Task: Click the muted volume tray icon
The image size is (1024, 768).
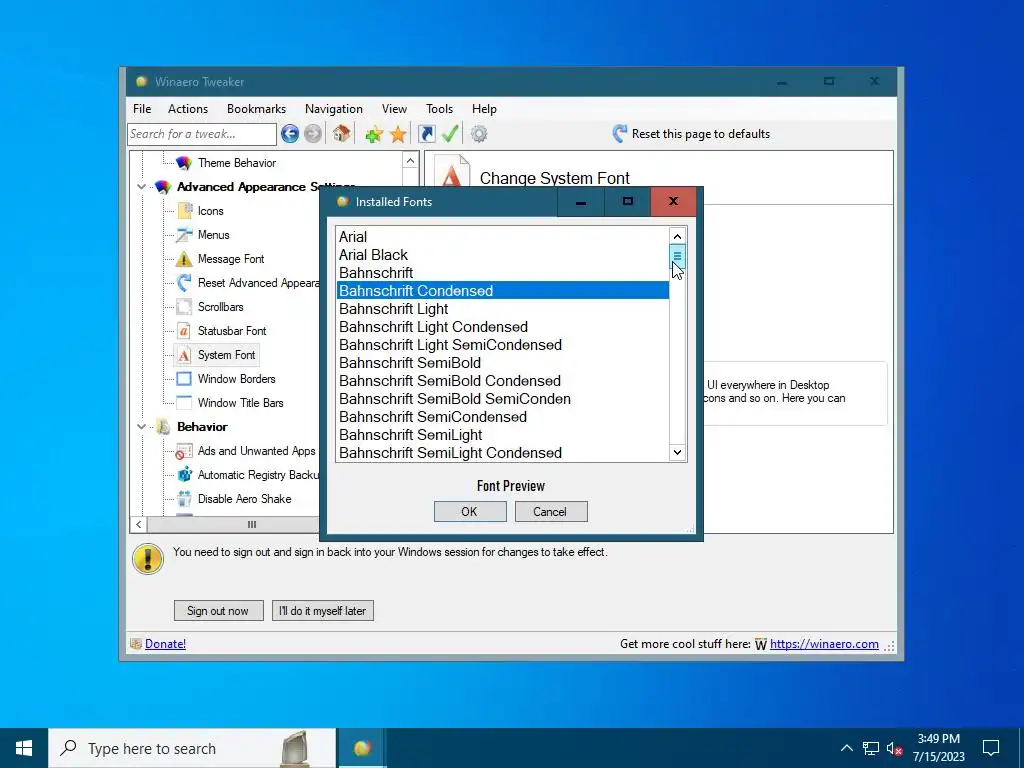Action: (x=895, y=748)
